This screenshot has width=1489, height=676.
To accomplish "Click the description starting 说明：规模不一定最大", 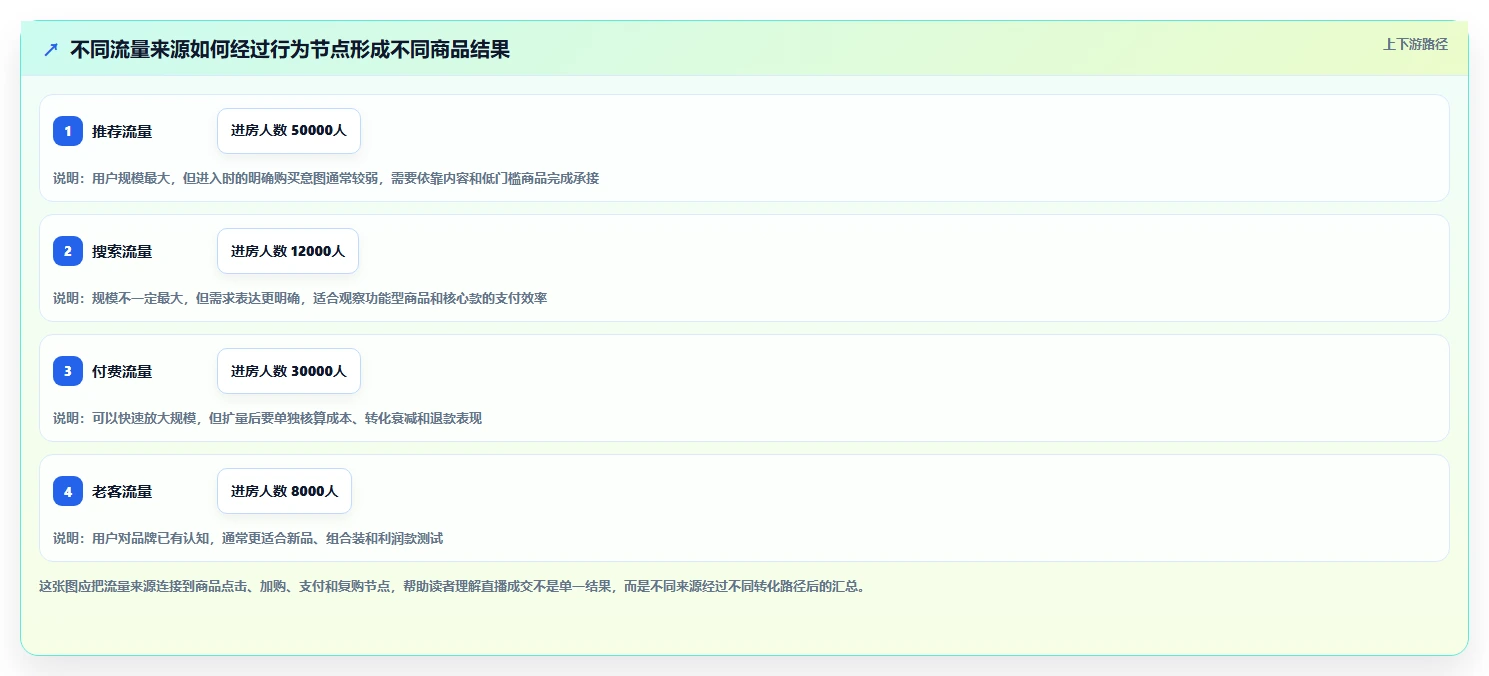I will tap(300, 298).
